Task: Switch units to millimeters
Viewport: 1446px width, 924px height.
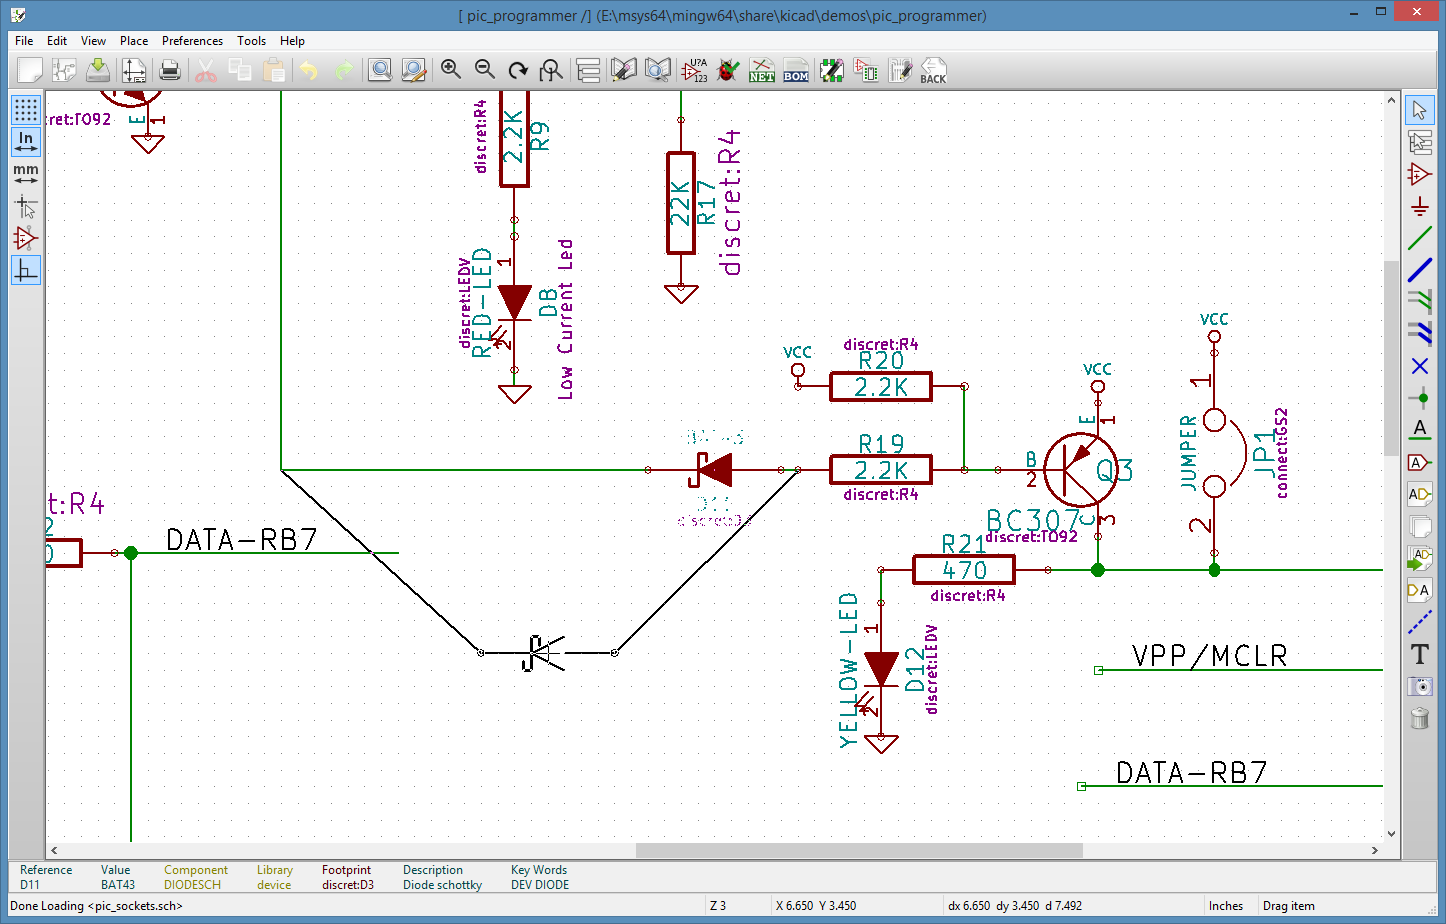Action: point(26,173)
